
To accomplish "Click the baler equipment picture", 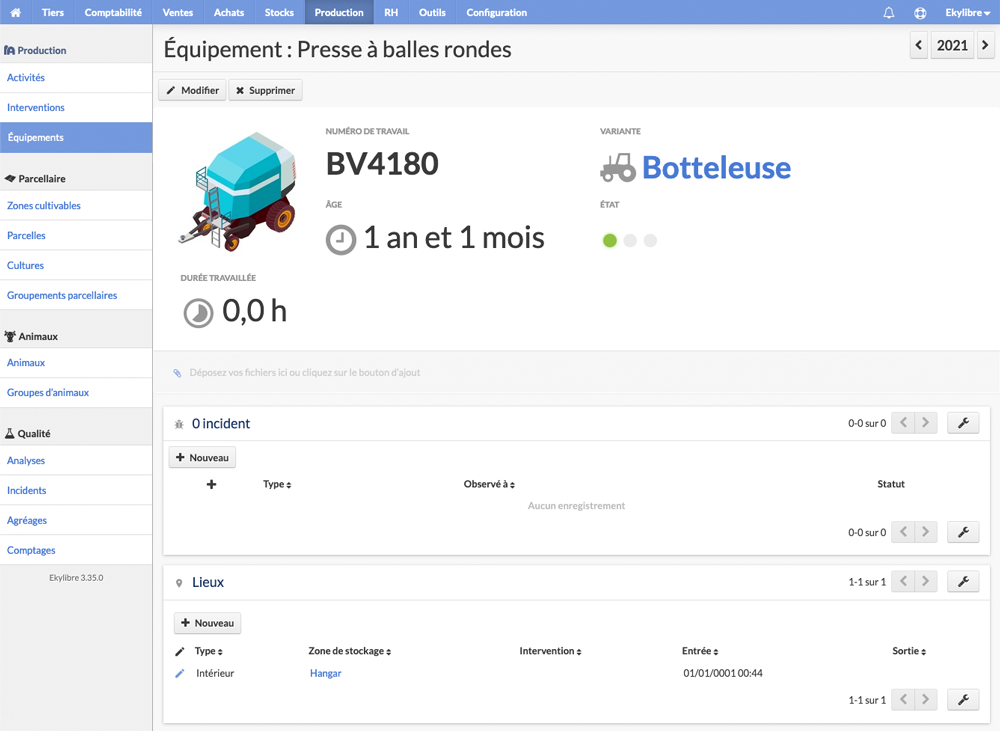I will click(x=238, y=191).
